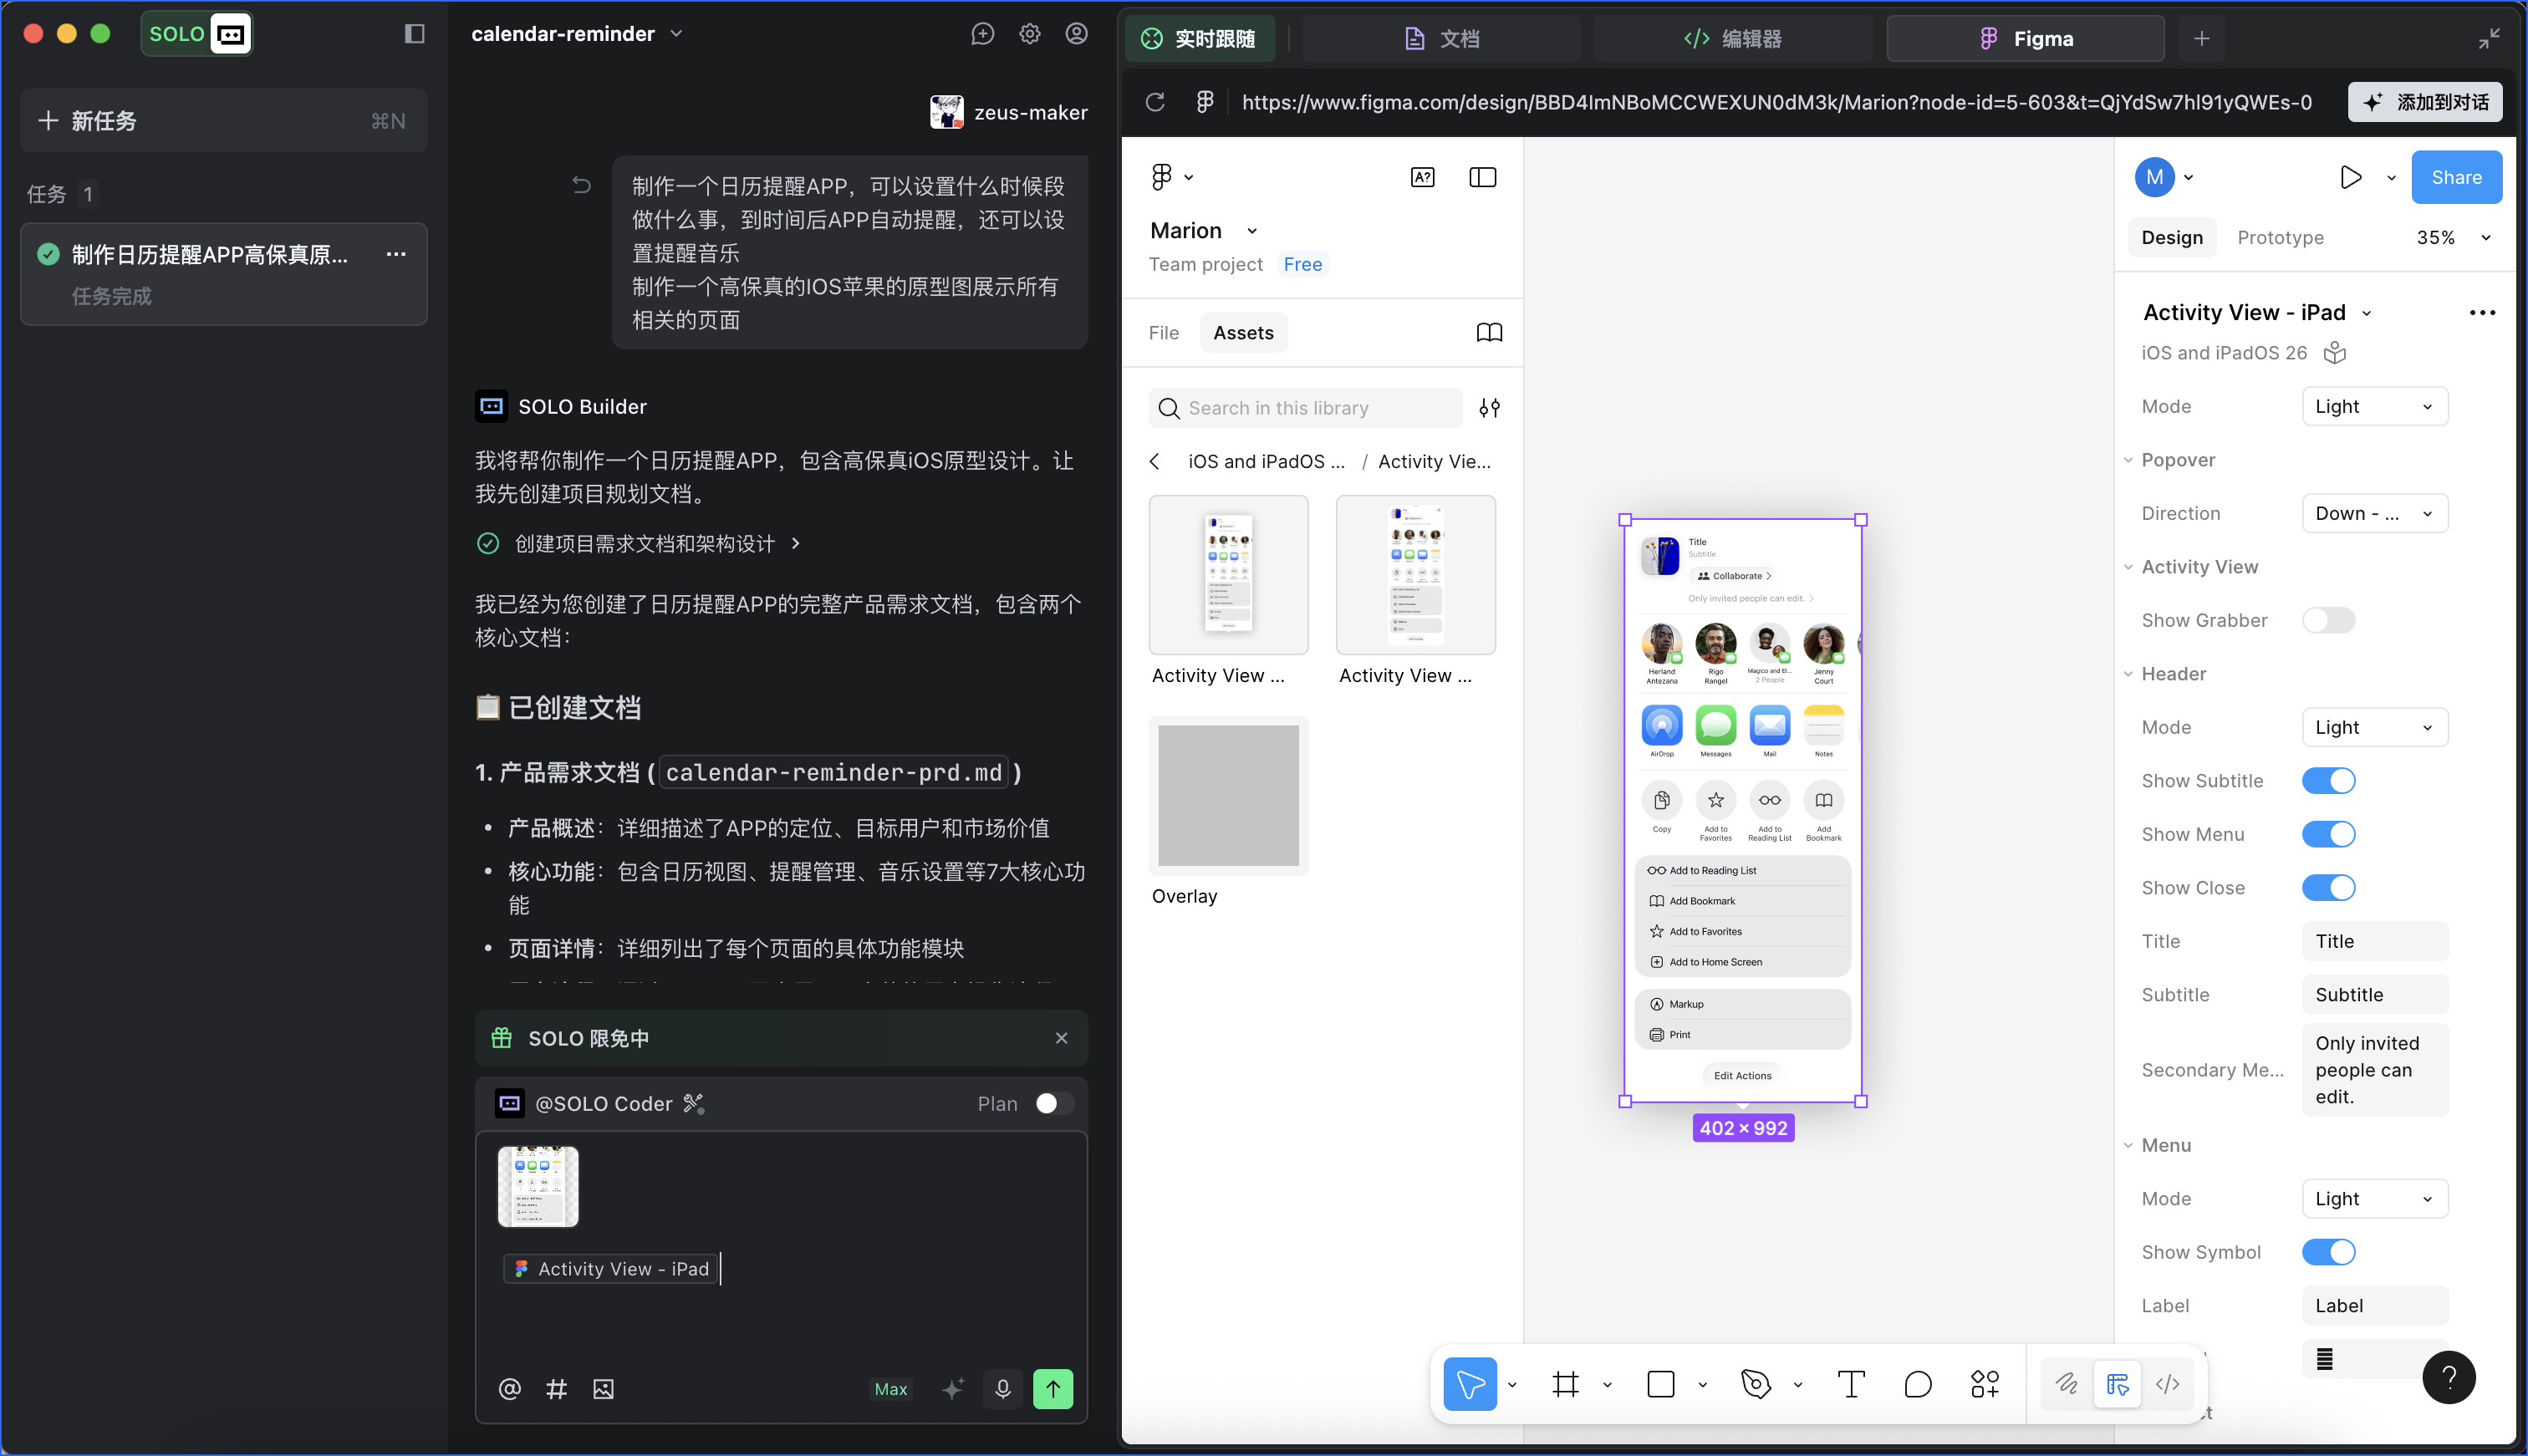
Task: Collapse the Popover section
Action: [2128, 460]
